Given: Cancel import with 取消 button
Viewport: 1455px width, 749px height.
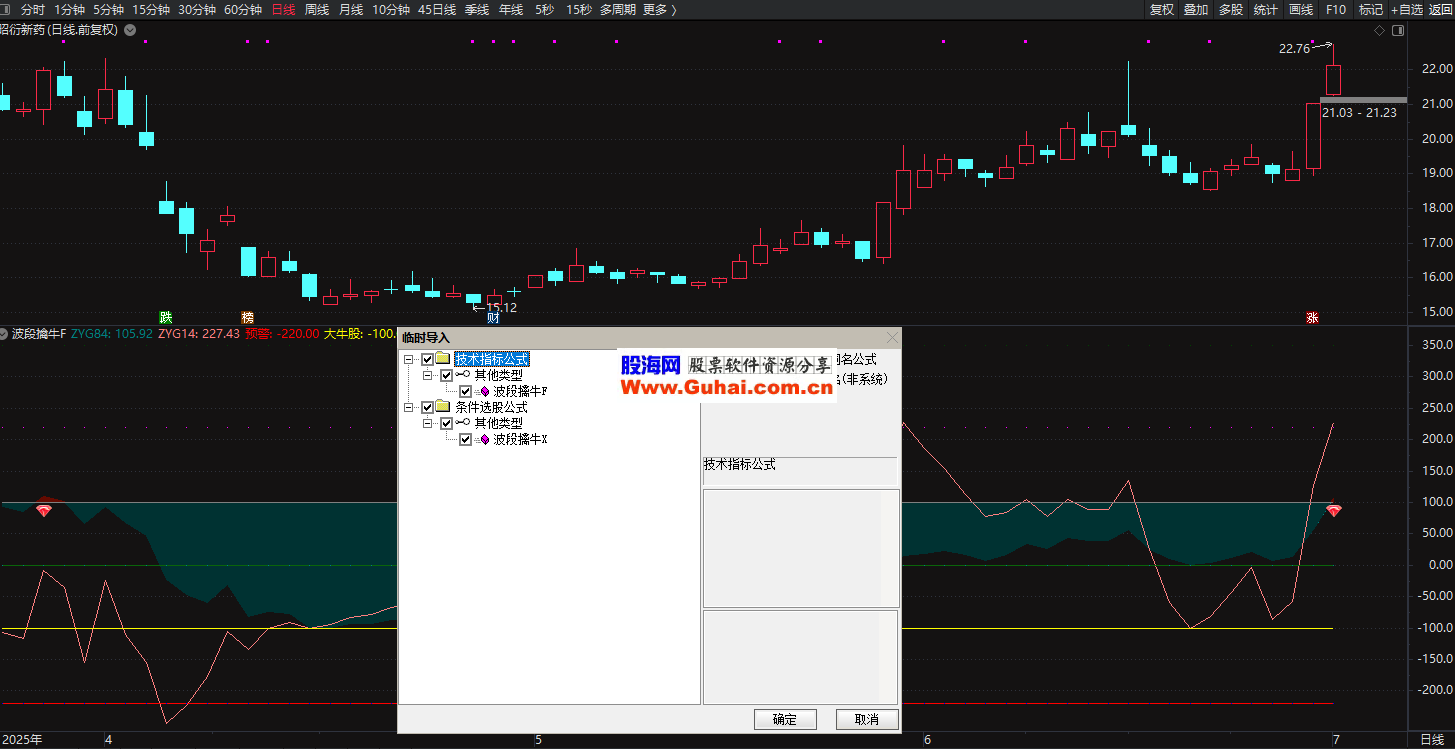Looking at the screenshot, I should (866, 719).
